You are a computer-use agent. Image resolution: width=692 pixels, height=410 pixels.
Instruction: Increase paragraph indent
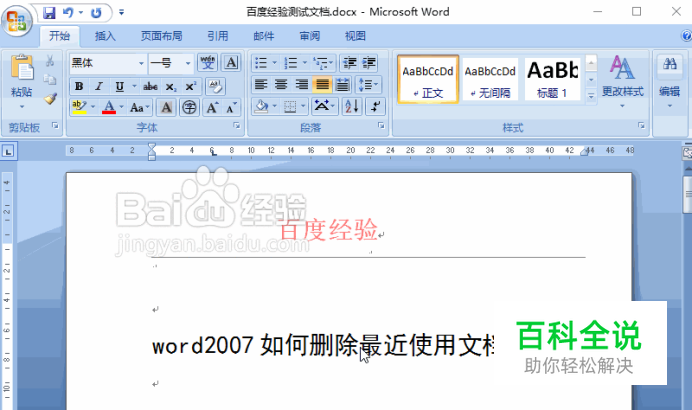point(369,63)
